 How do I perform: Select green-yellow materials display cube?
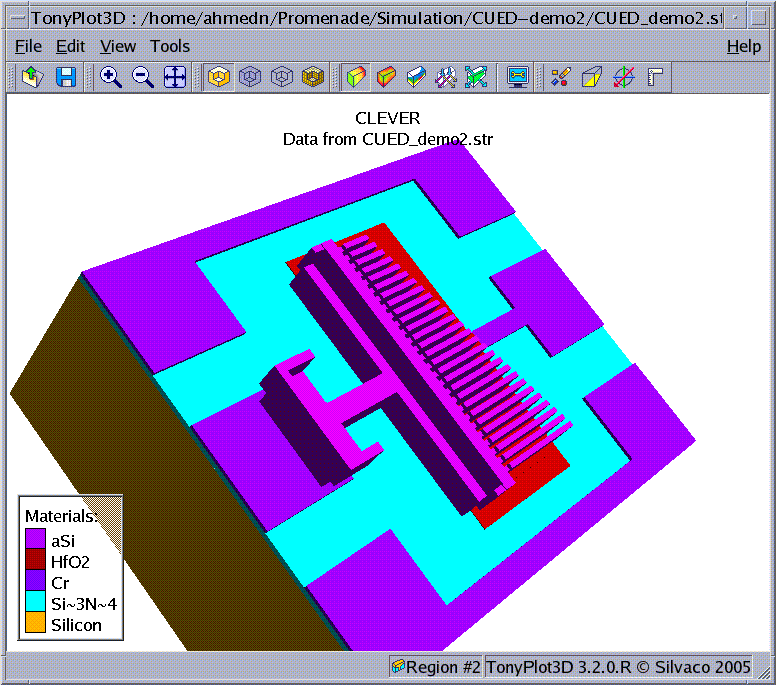pos(356,77)
